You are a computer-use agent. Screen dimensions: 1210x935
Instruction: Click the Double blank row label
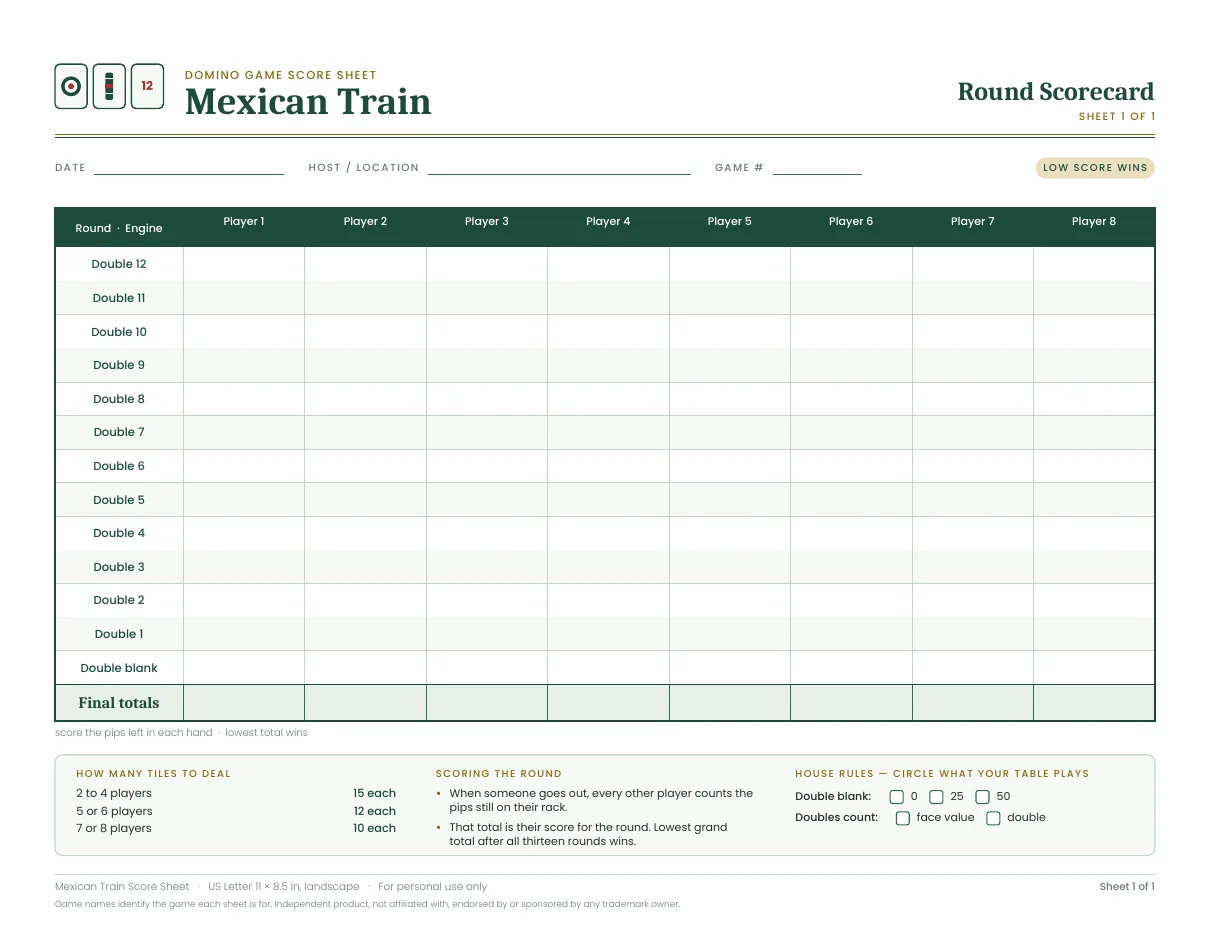pyautogui.click(x=119, y=668)
